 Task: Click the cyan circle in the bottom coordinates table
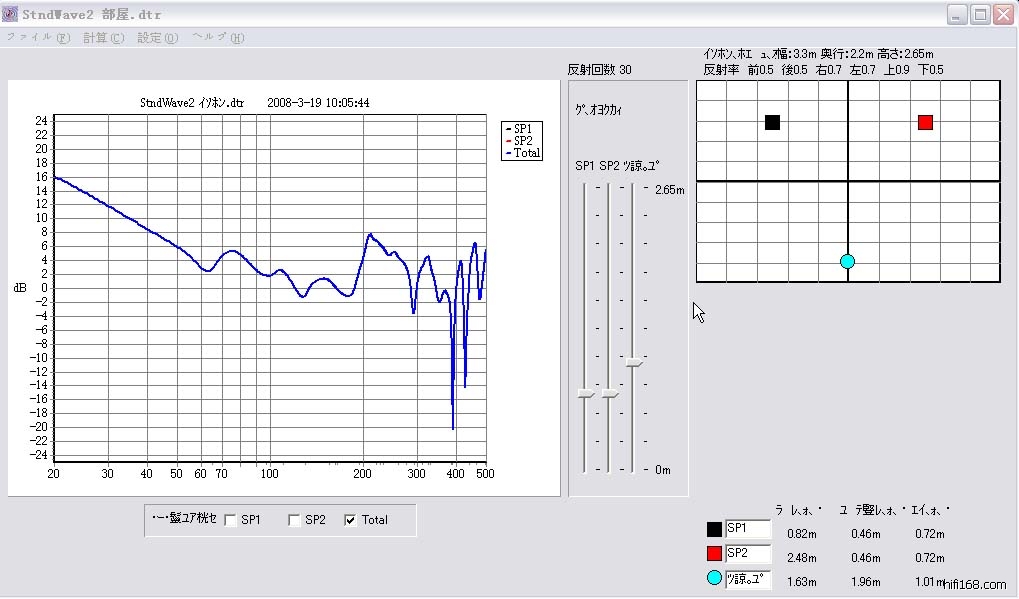(714, 578)
